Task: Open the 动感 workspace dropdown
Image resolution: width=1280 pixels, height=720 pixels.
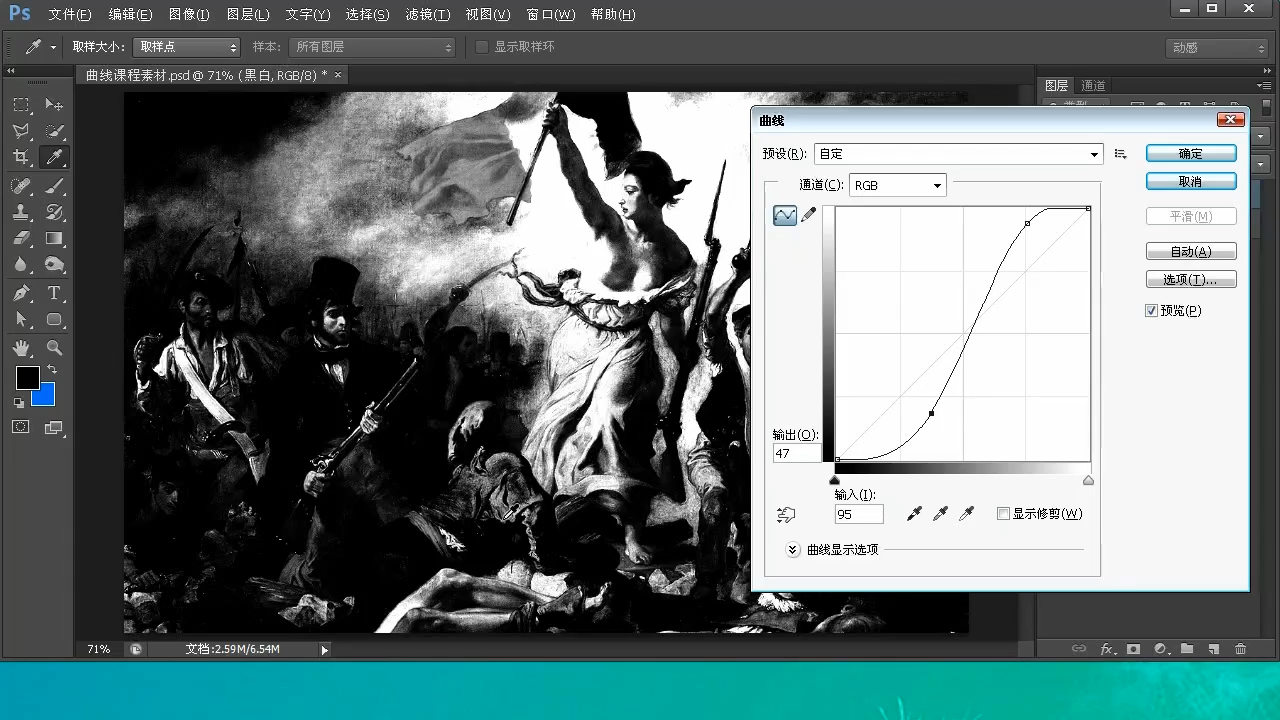Action: point(1217,48)
